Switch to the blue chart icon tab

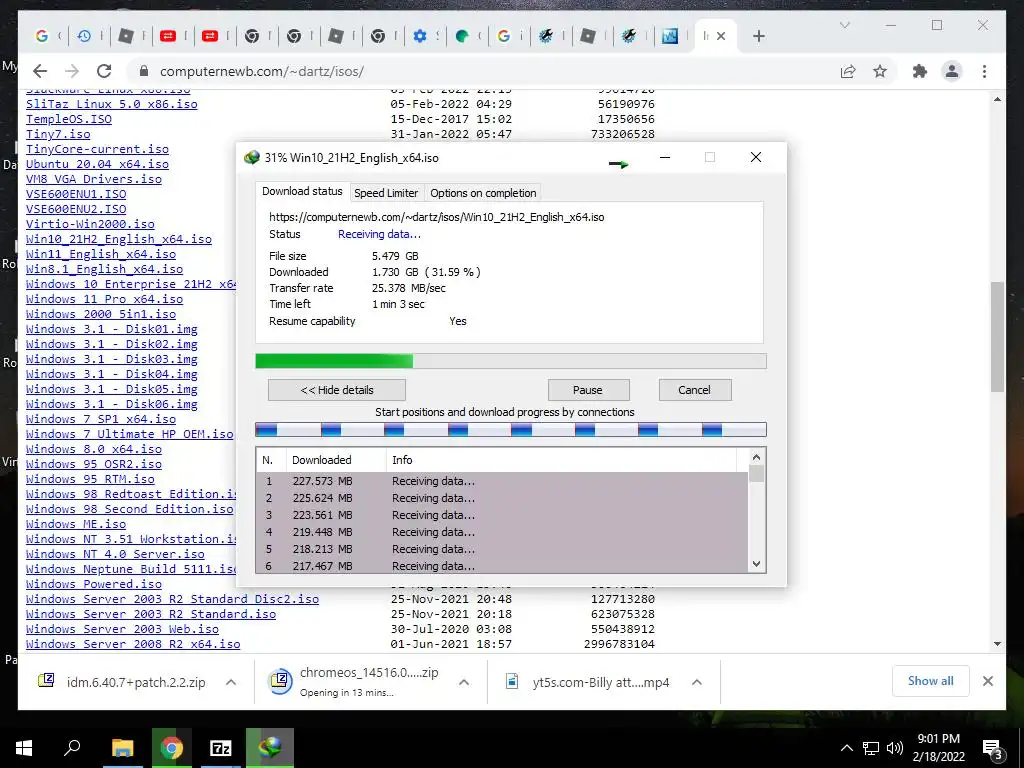point(670,37)
